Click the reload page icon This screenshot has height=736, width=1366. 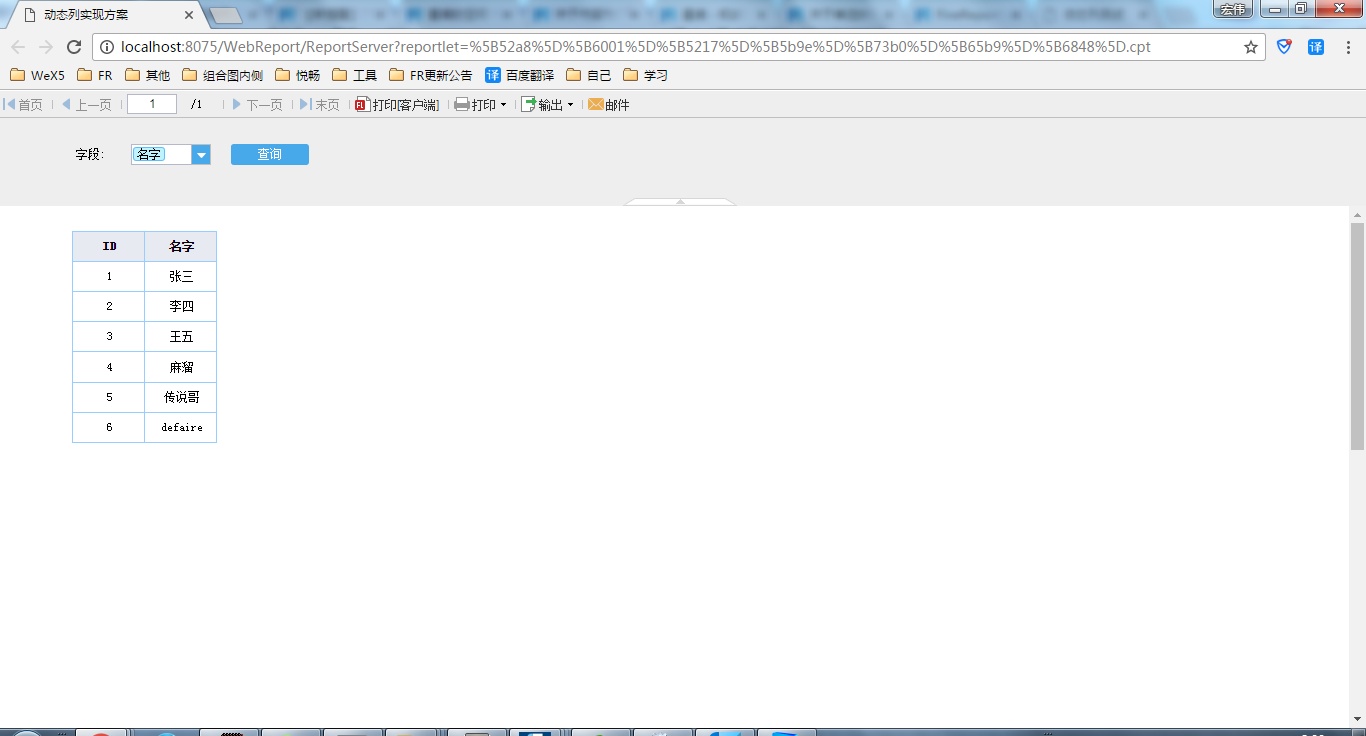pyautogui.click(x=74, y=47)
